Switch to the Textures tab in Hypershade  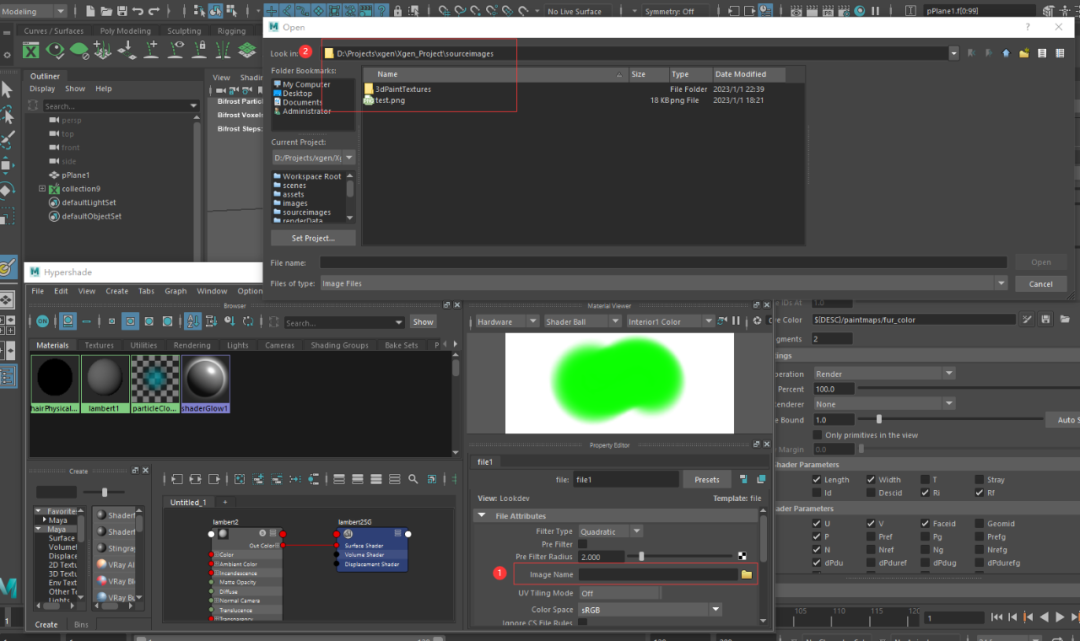[99, 345]
